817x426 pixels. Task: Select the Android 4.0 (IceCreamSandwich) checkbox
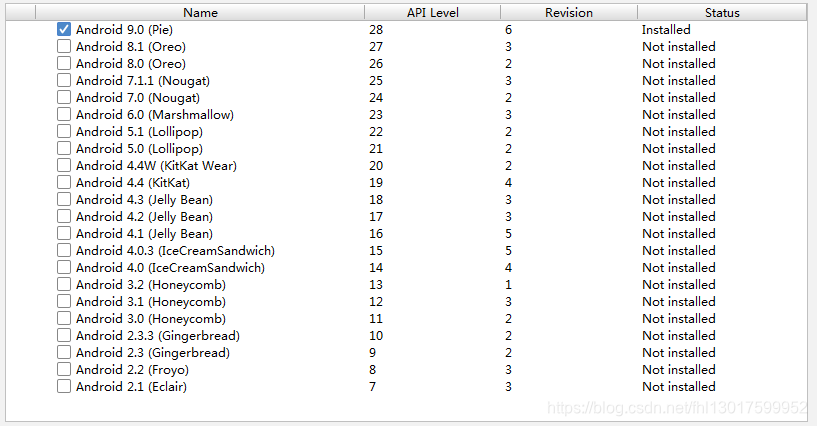(x=64, y=268)
